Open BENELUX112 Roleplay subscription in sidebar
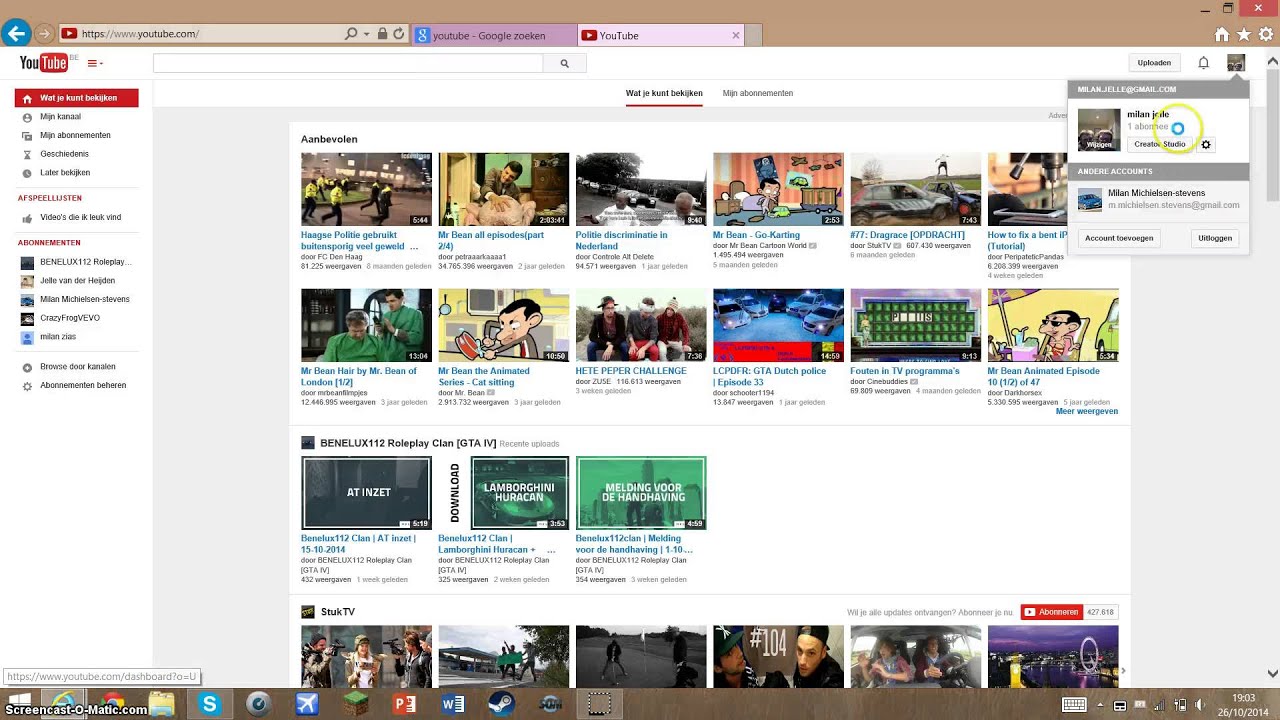 (x=76, y=262)
